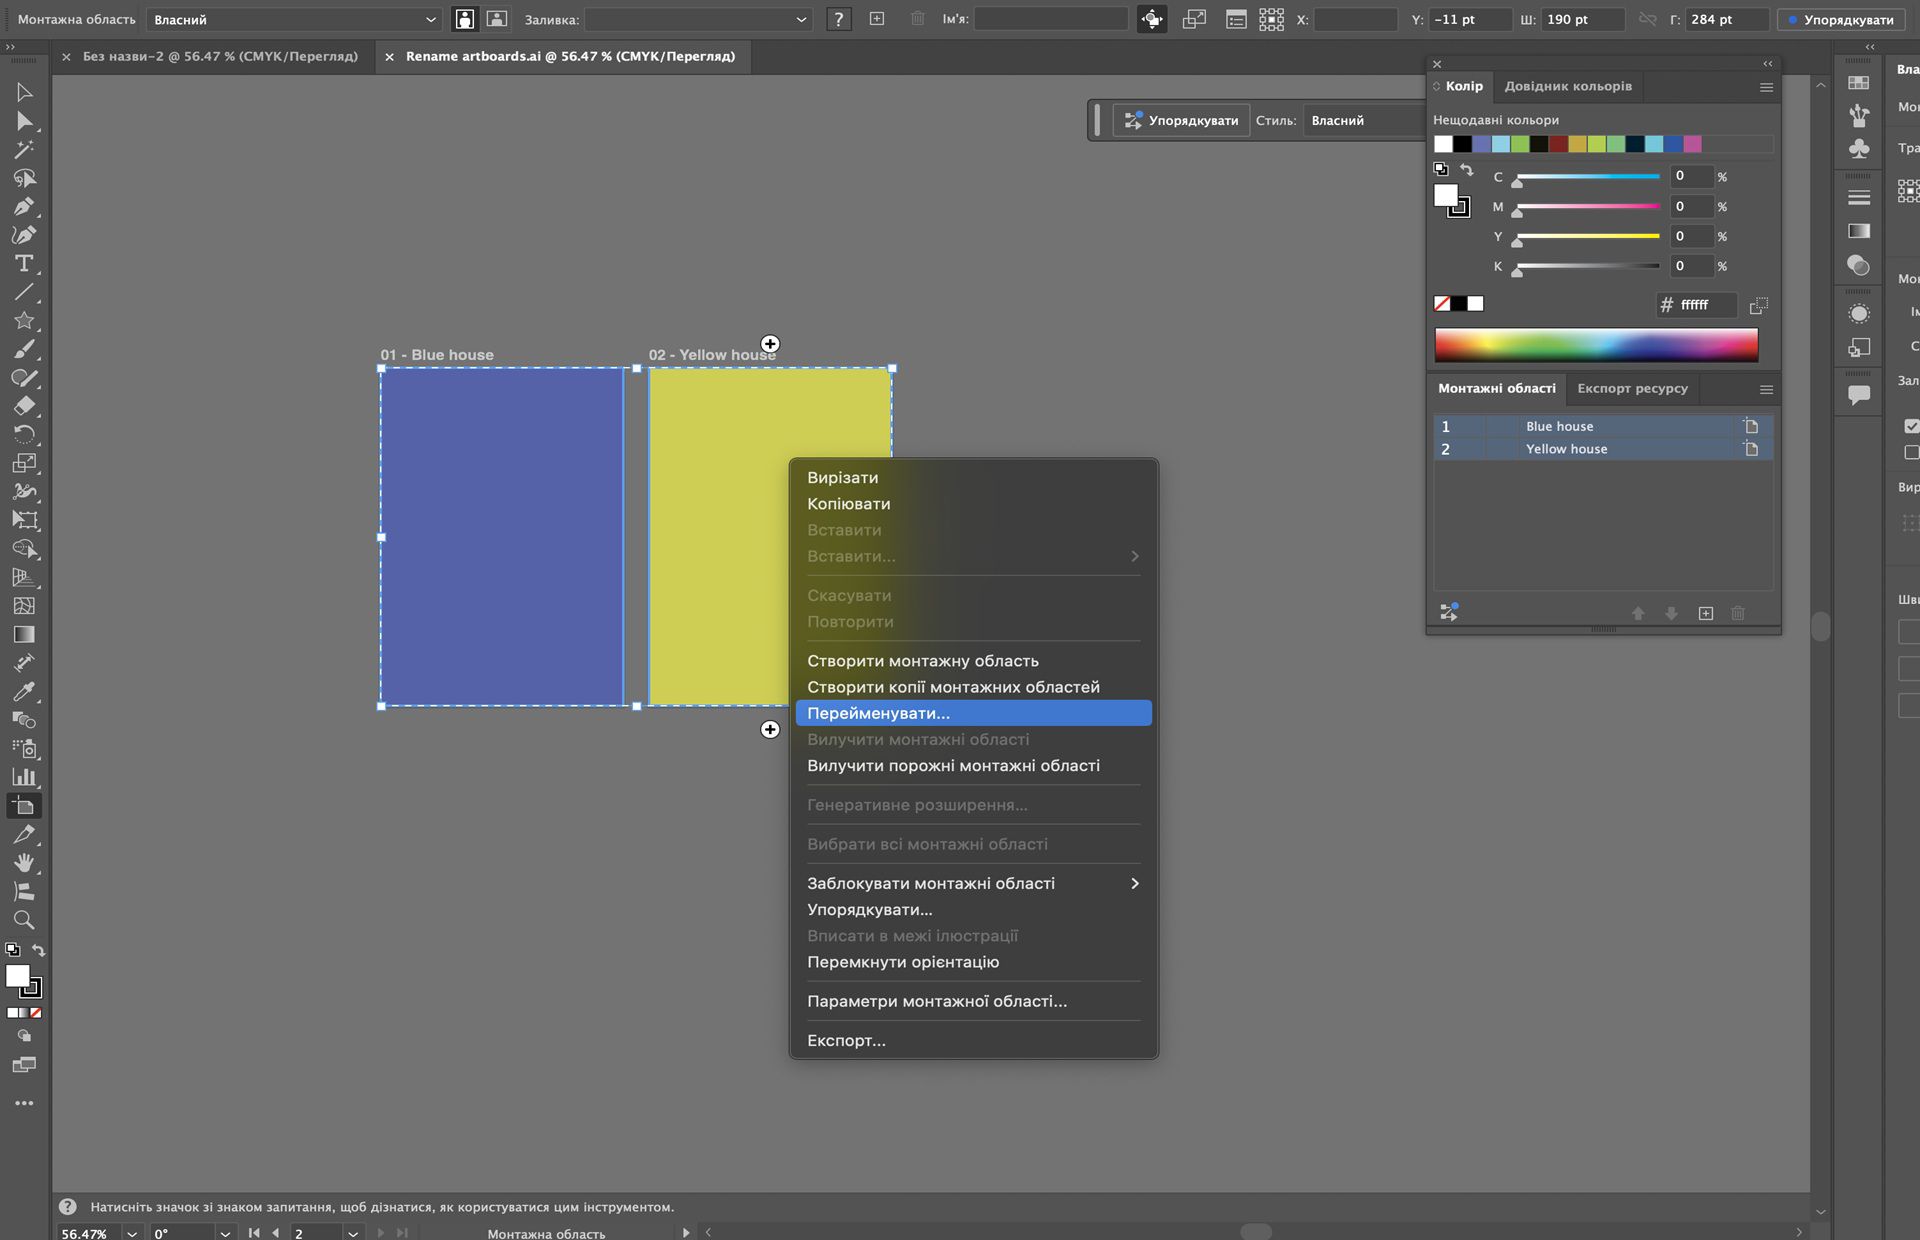Switch to the Експорт ресурсу tab

click(1632, 388)
